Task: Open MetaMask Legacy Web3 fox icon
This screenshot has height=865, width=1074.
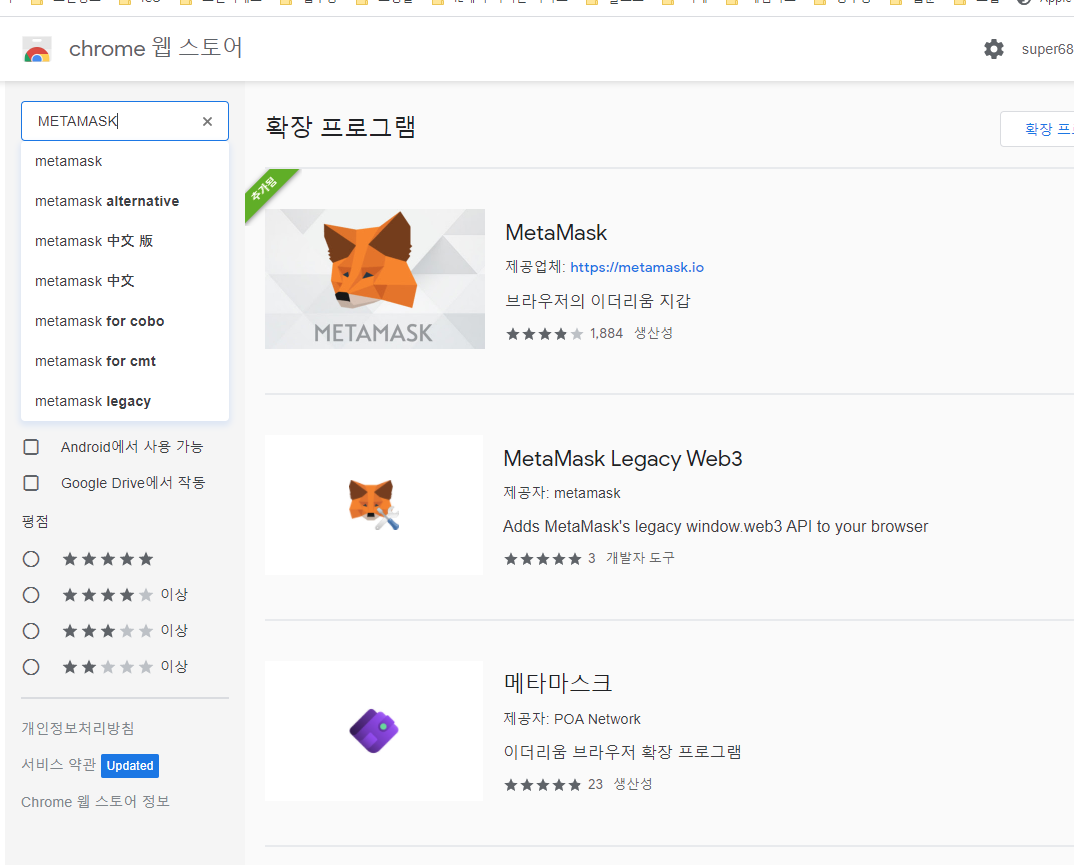Action: [x=374, y=505]
